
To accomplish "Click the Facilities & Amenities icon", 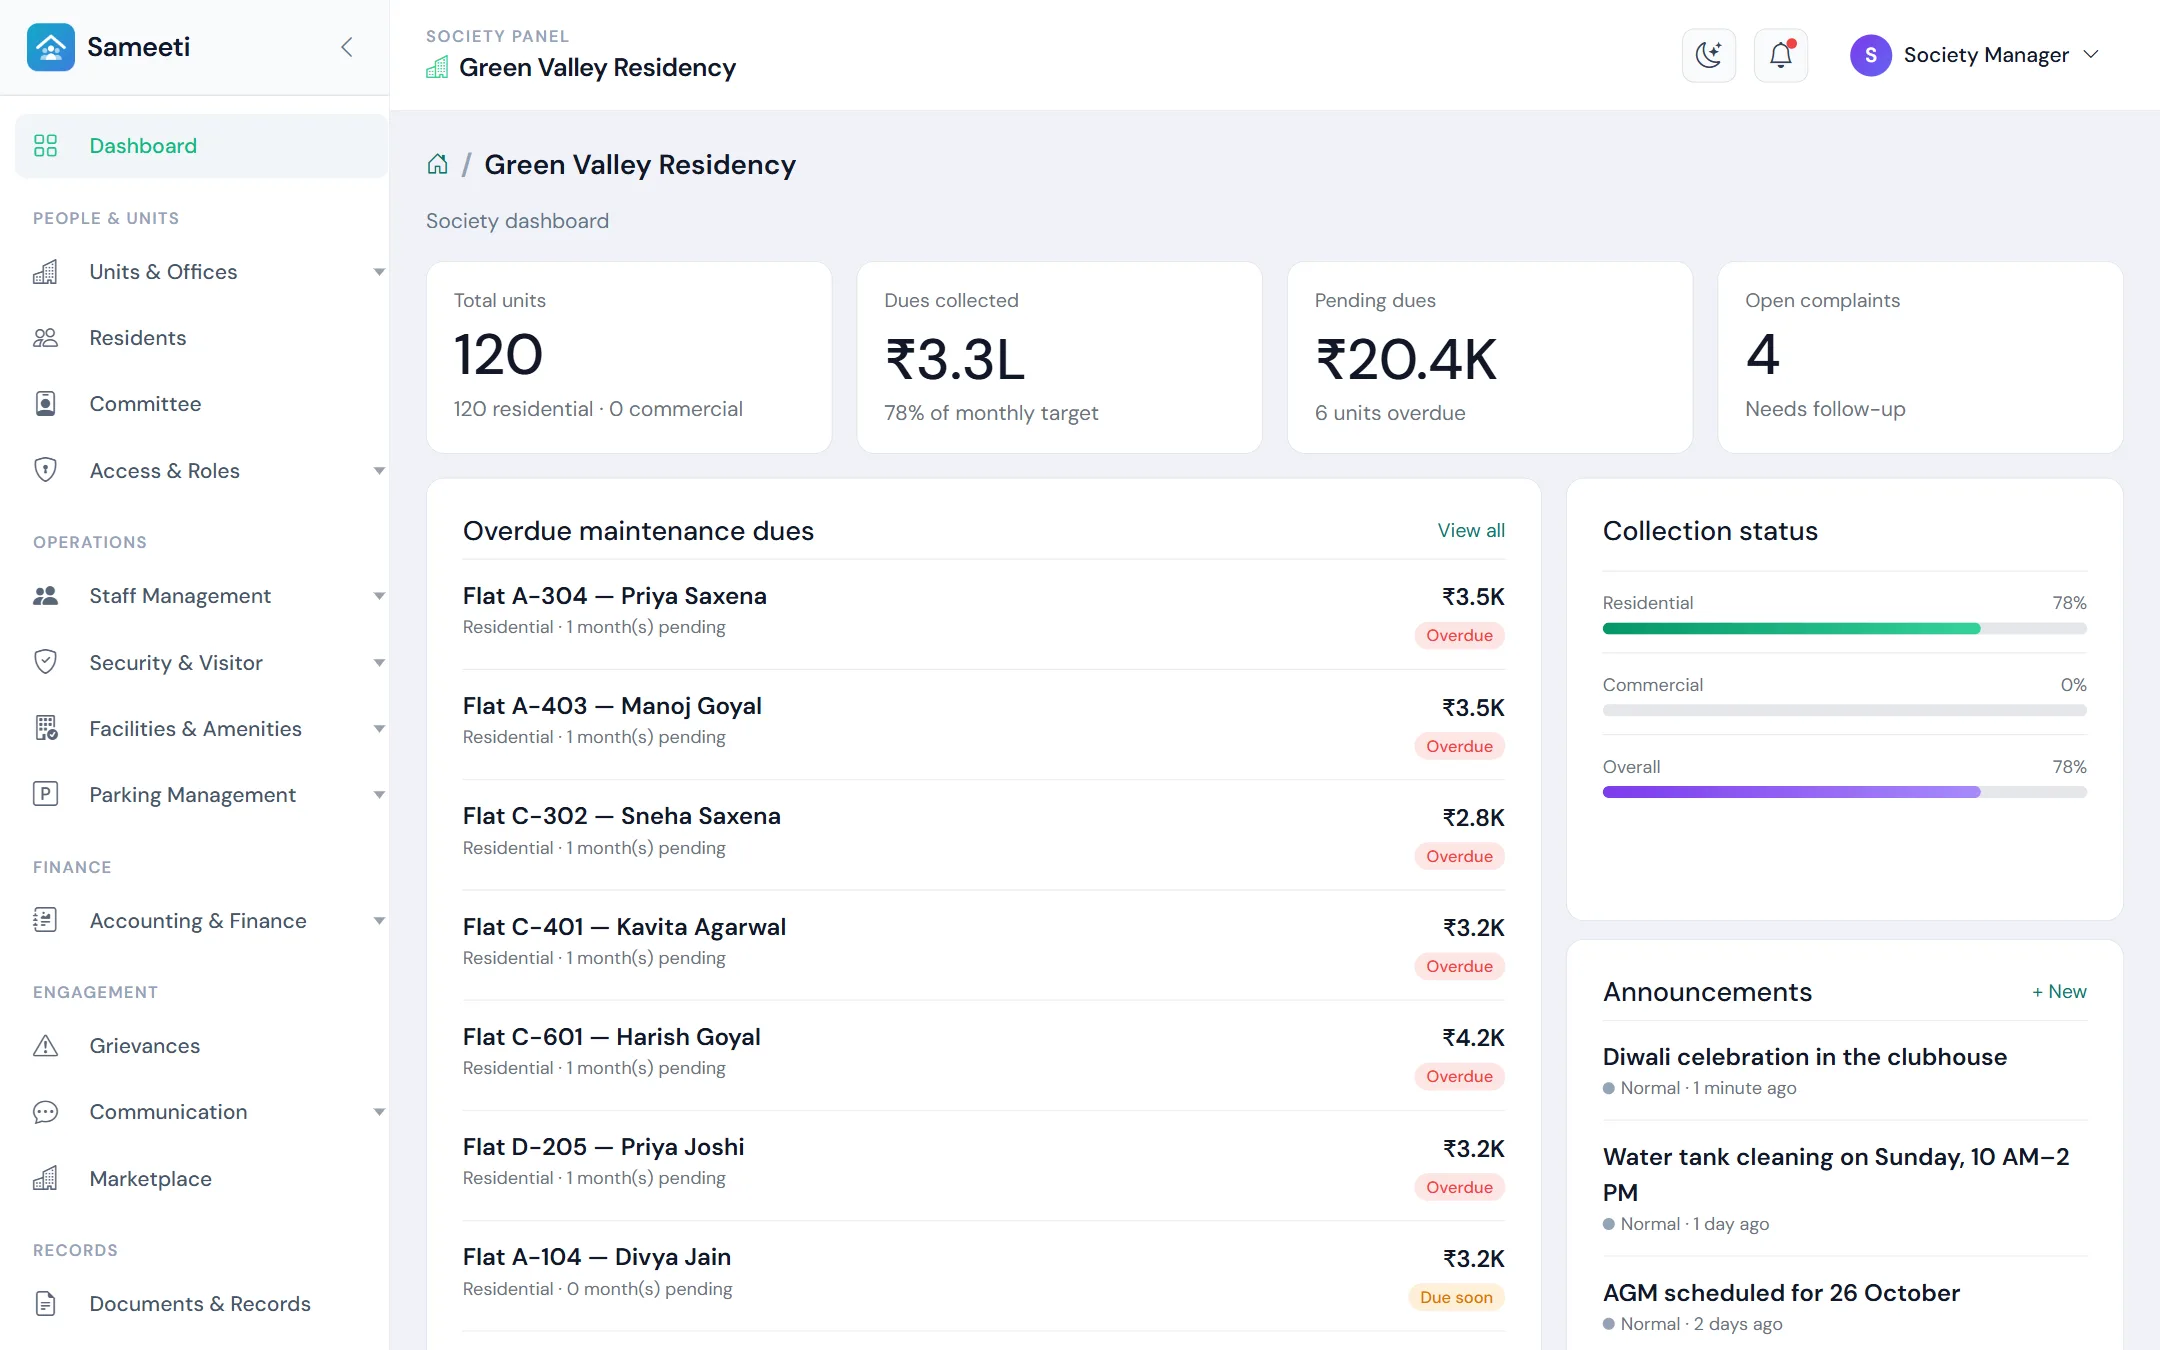I will pyautogui.click(x=46, y=728).
